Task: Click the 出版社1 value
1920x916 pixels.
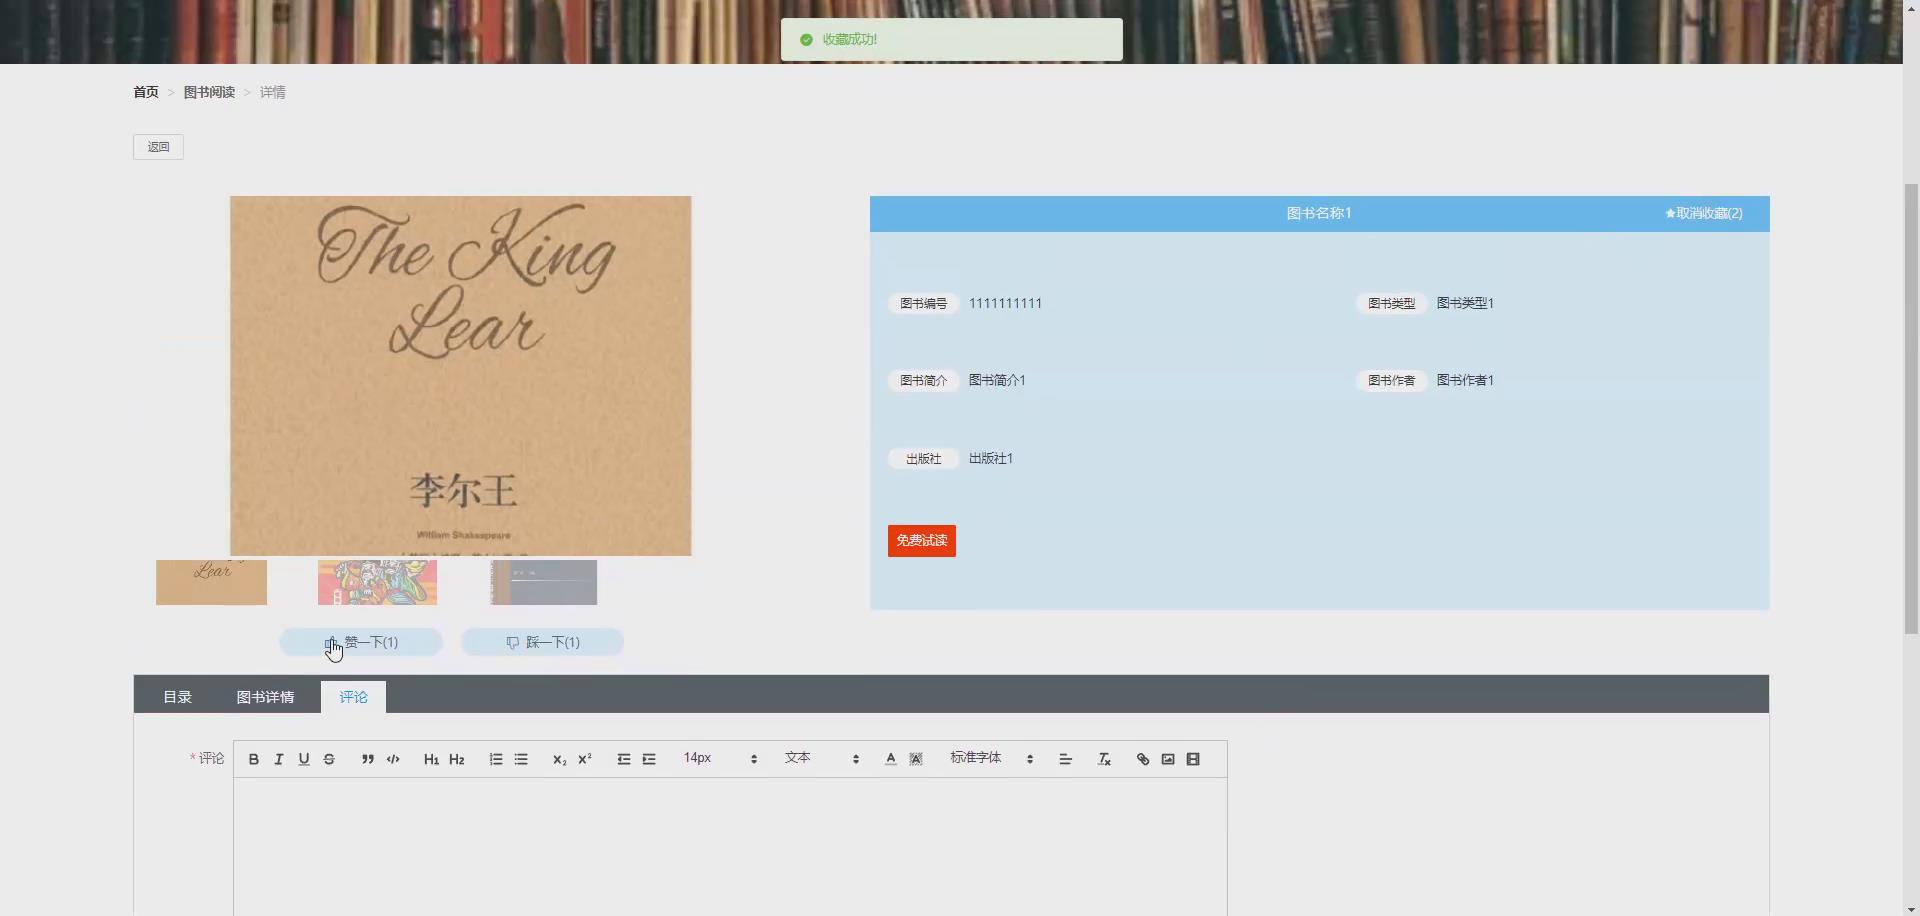Action: tap(991, 458)
